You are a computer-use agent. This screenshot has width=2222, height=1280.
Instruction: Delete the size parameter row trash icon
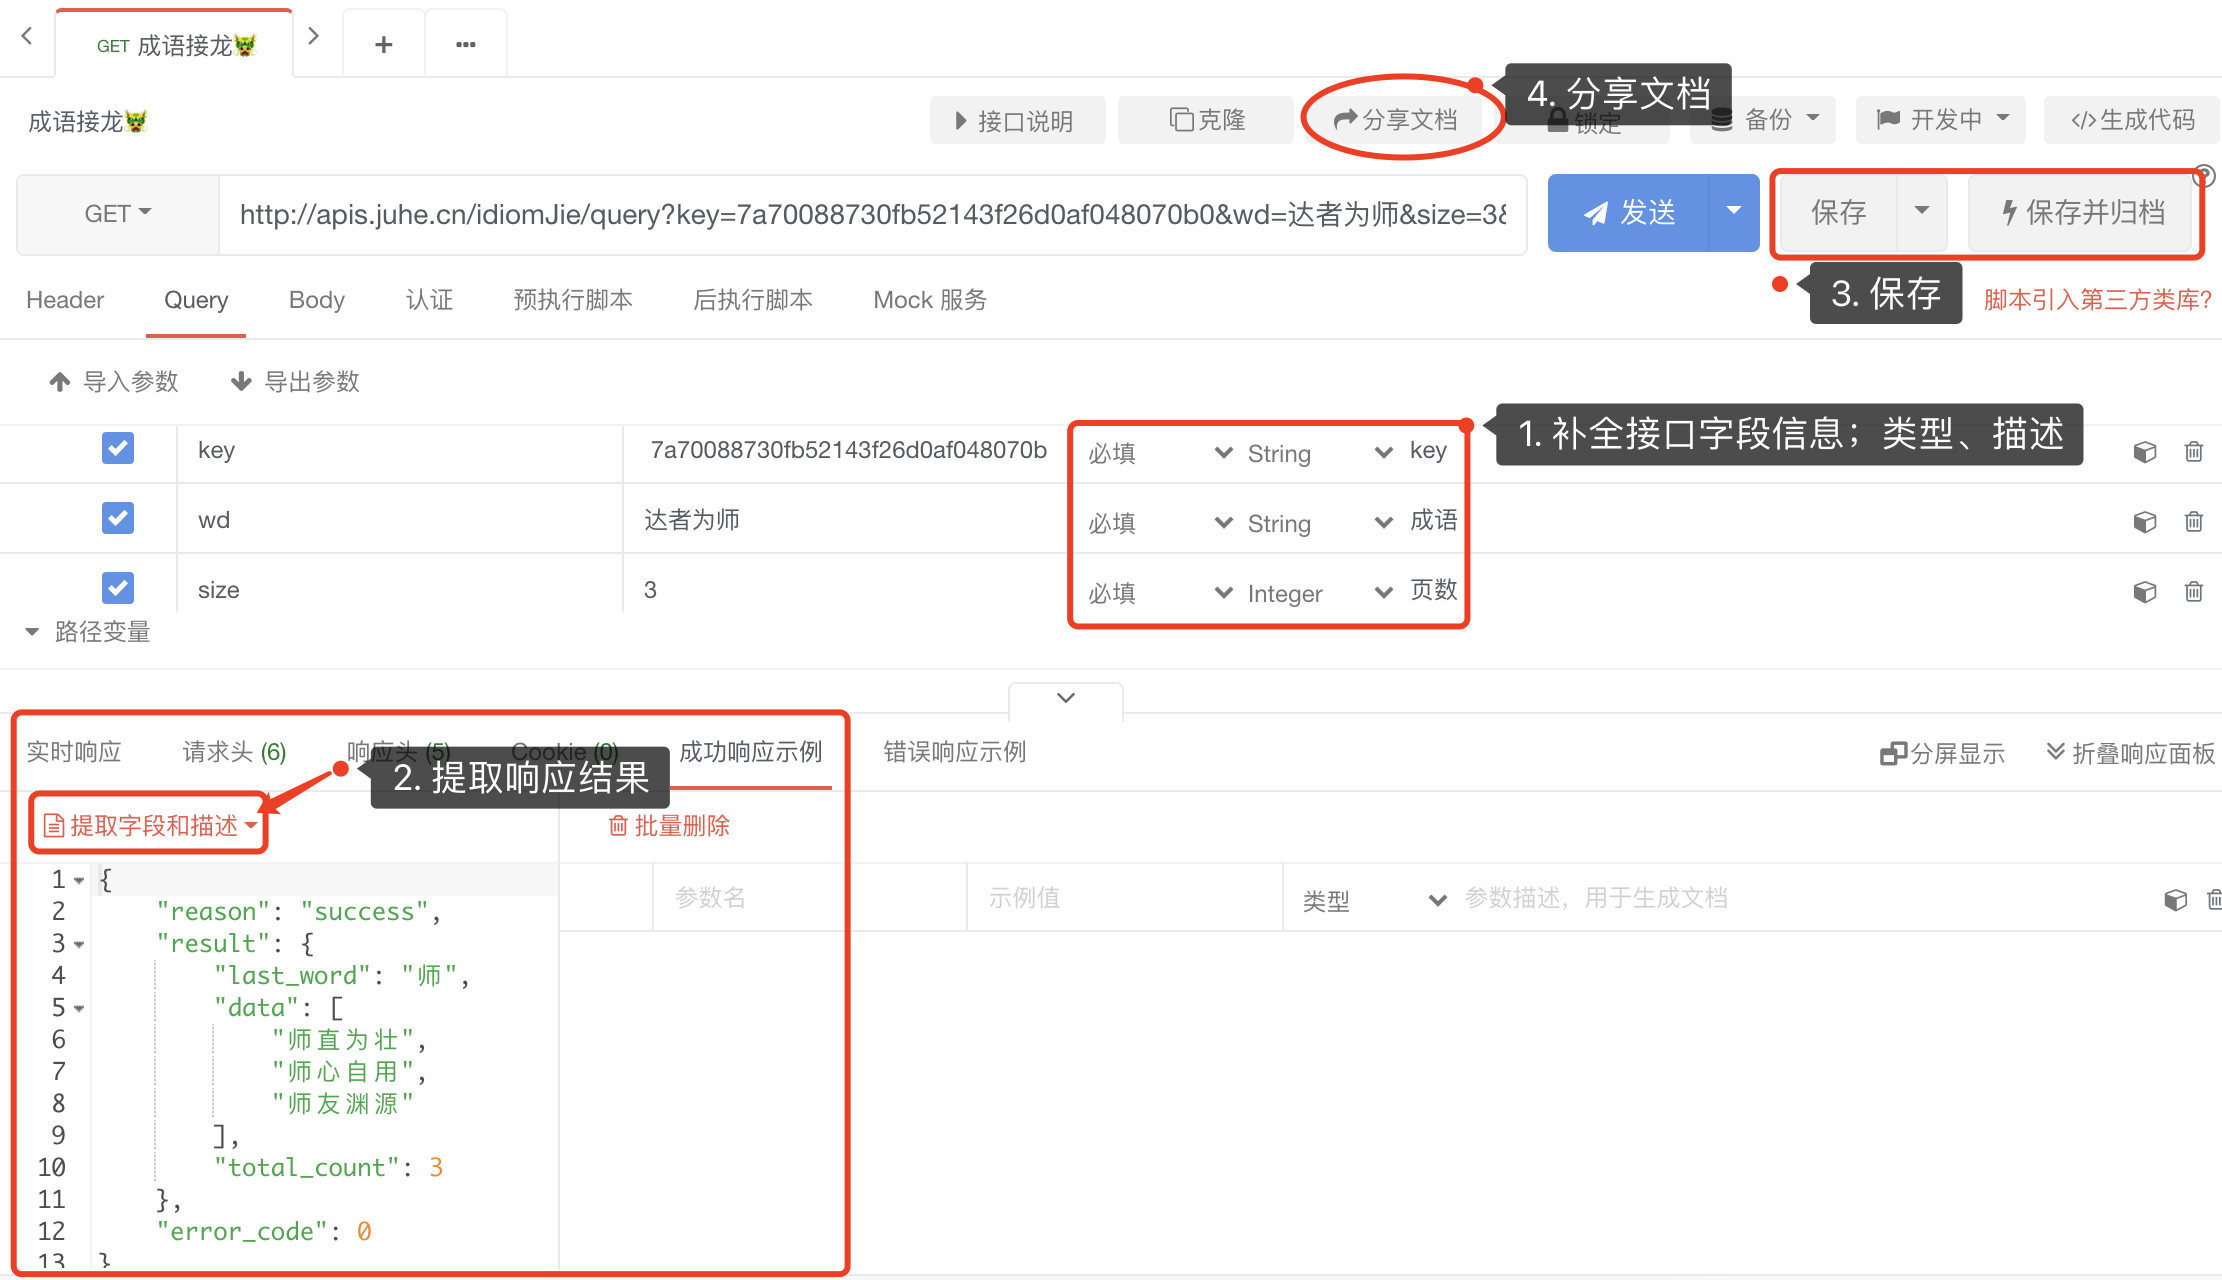[x=2194, y=591]
